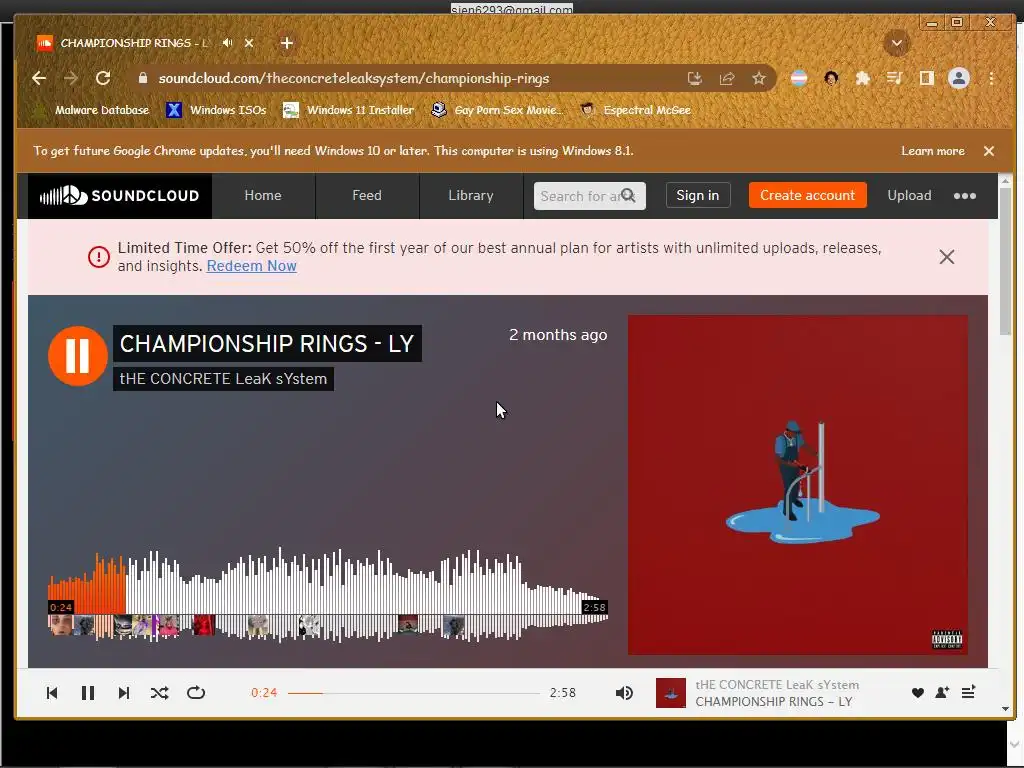Screen dimensions: 1024x768
Task: Toggle shuffle in the player bar
Action: tap(159, 693)
